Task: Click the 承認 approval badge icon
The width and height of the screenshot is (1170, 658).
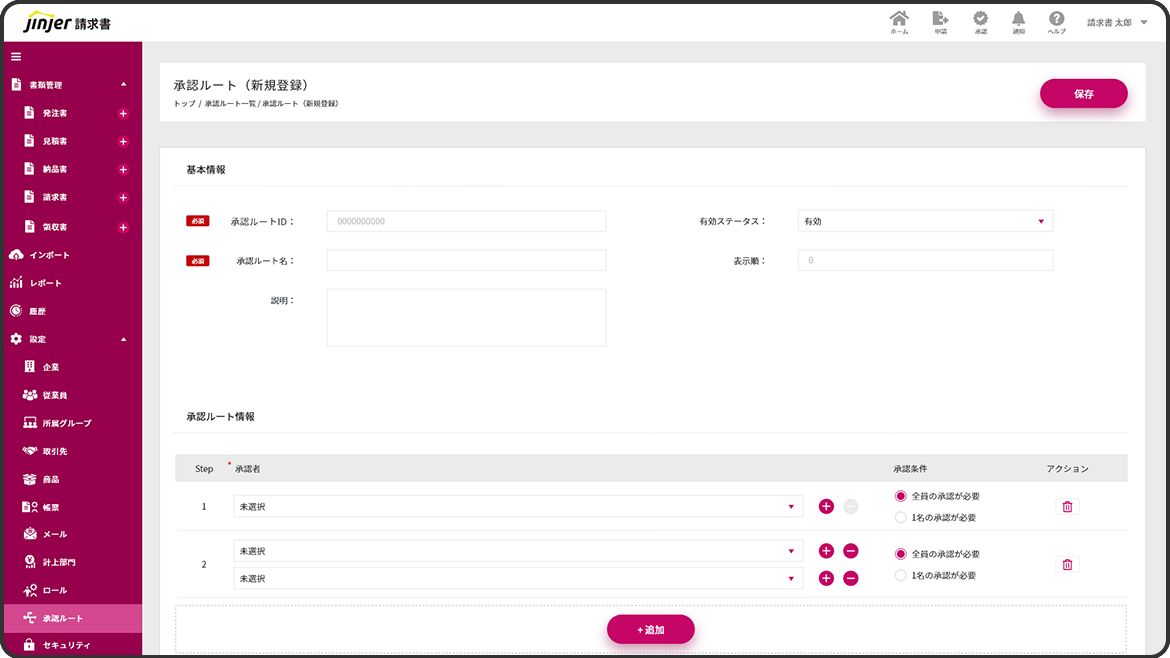Action: tap(980, 20)
